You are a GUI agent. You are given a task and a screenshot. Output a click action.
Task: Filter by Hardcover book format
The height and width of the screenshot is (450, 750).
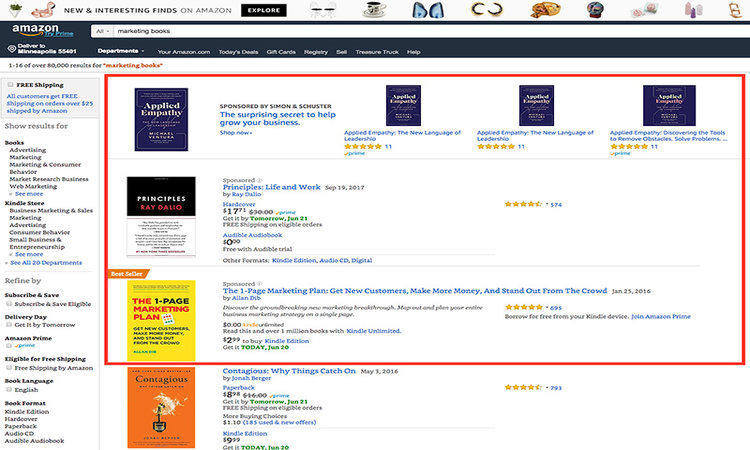(21, 419)
